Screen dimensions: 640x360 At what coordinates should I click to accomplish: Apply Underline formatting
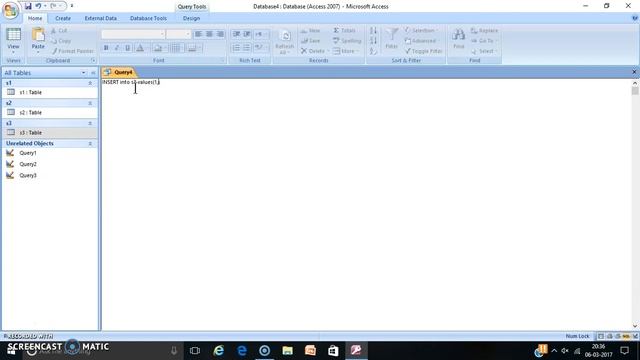[128, 48]
